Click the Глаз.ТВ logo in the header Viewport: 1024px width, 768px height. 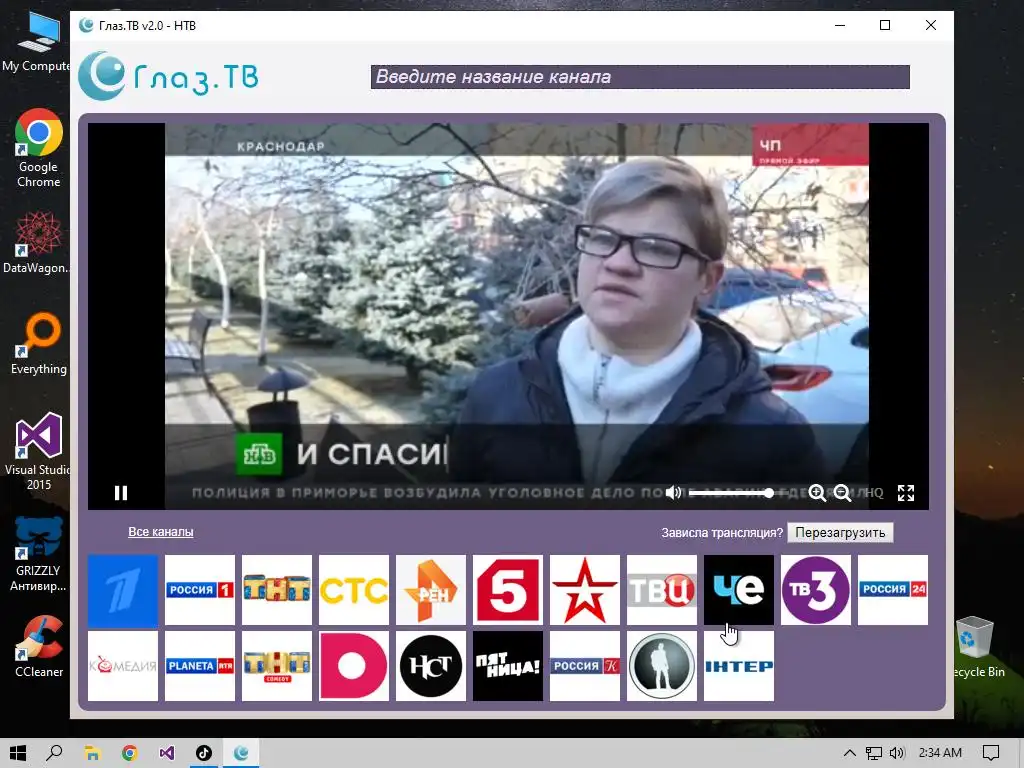click(x=168, y=76)
